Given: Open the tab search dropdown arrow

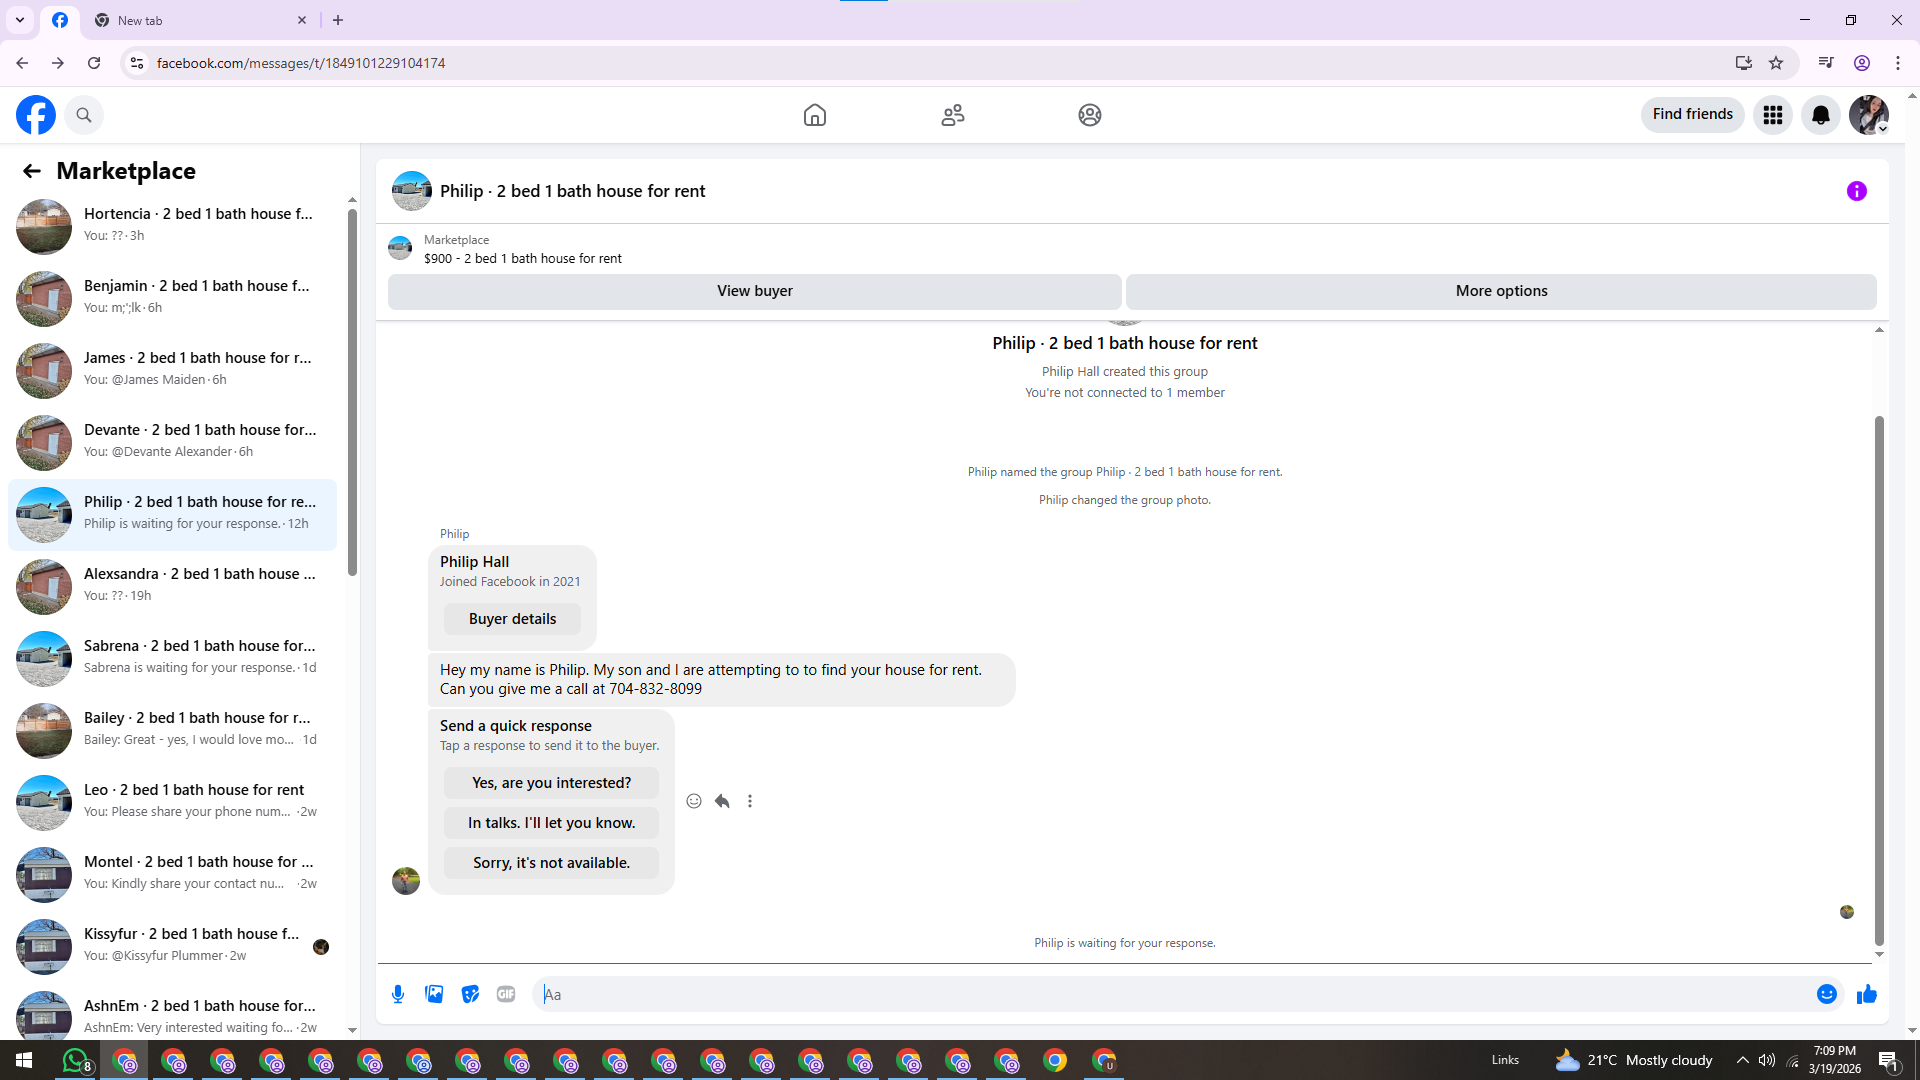Looking at the screenshot, I should (19, 20).
